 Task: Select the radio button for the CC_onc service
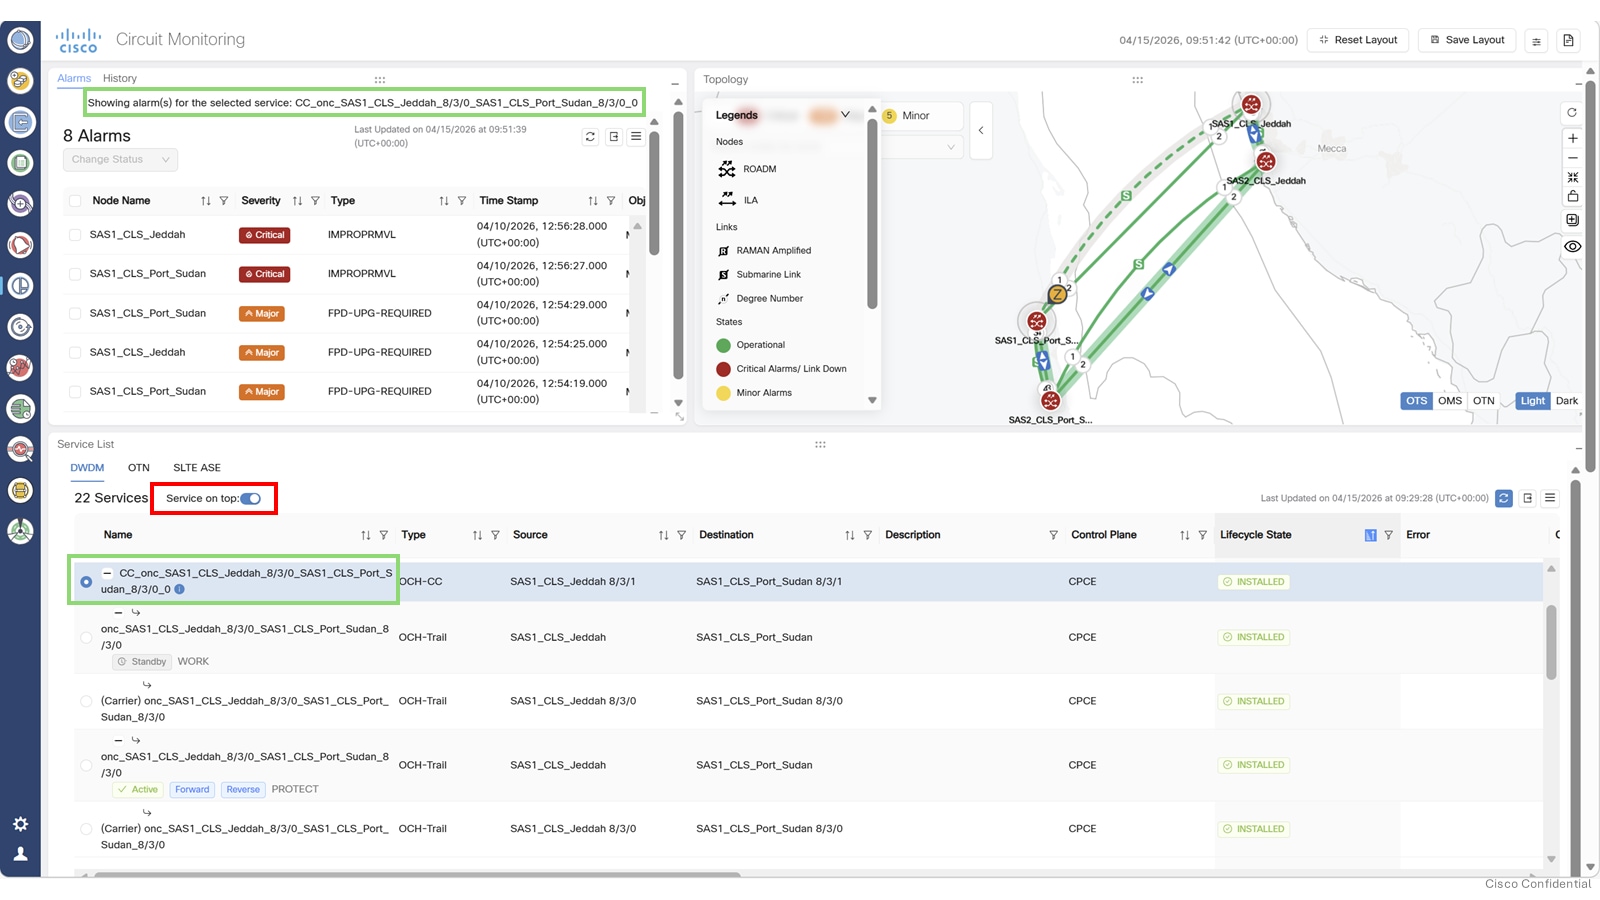[x=85, y=580]
